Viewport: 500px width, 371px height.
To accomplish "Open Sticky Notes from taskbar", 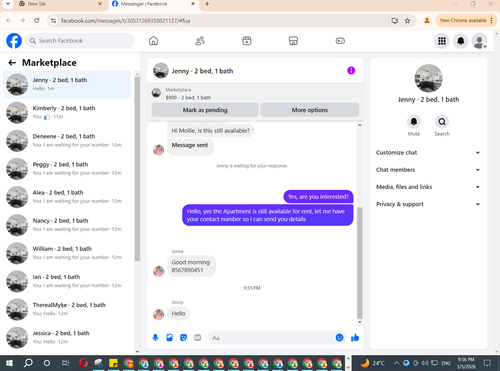I will tap(113, 363).
